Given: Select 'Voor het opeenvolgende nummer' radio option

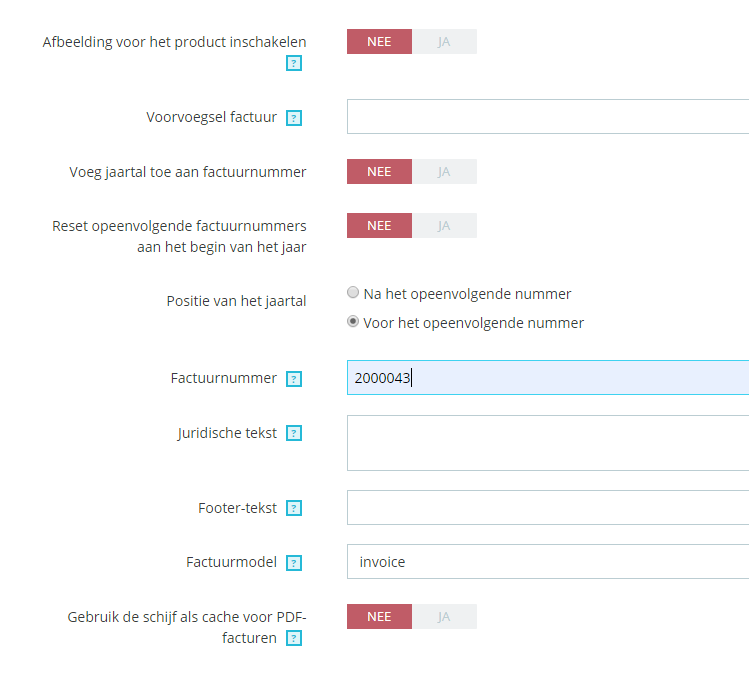Looking at the screenshot, I should click(x=353, y=323).
